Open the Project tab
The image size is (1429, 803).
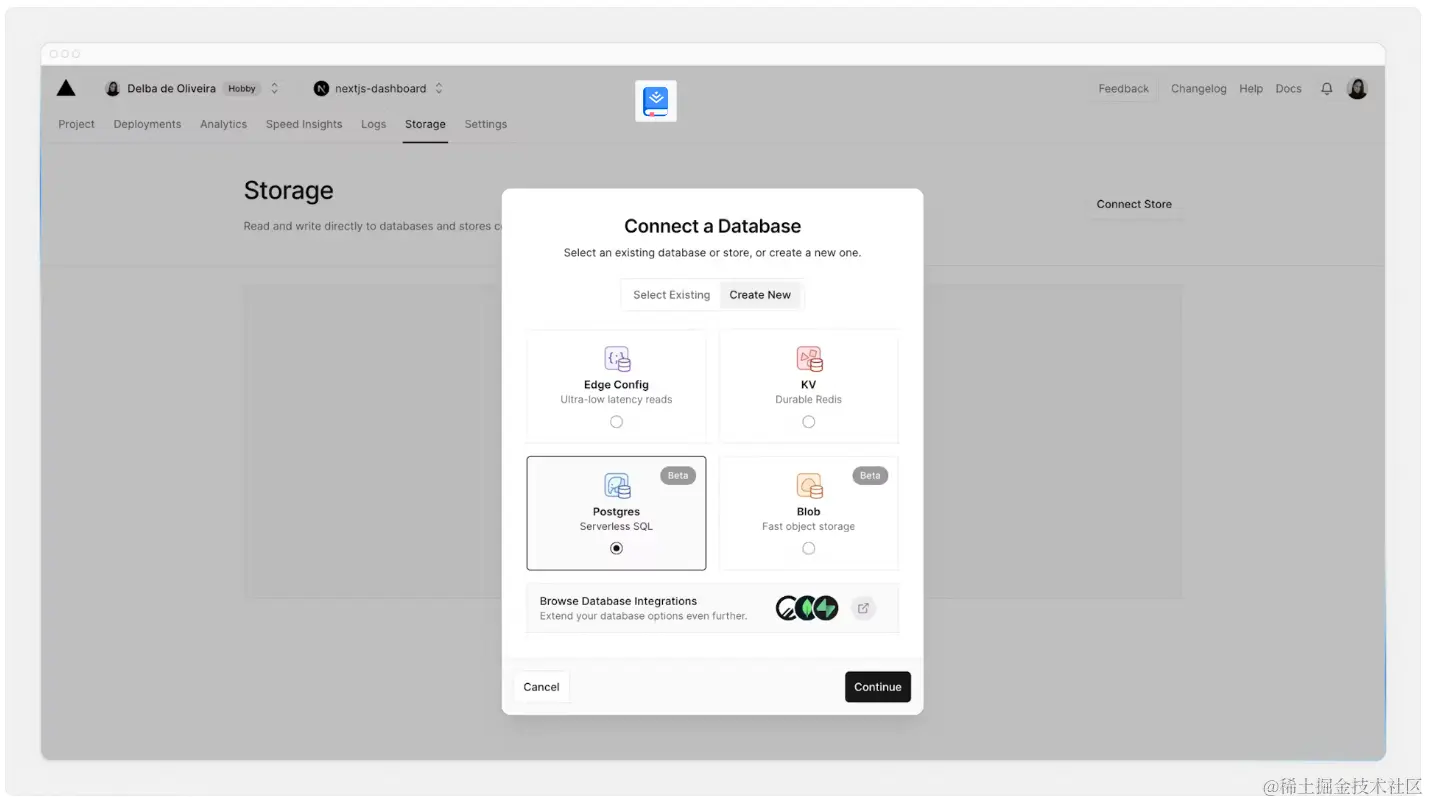[x=77, y=124]
